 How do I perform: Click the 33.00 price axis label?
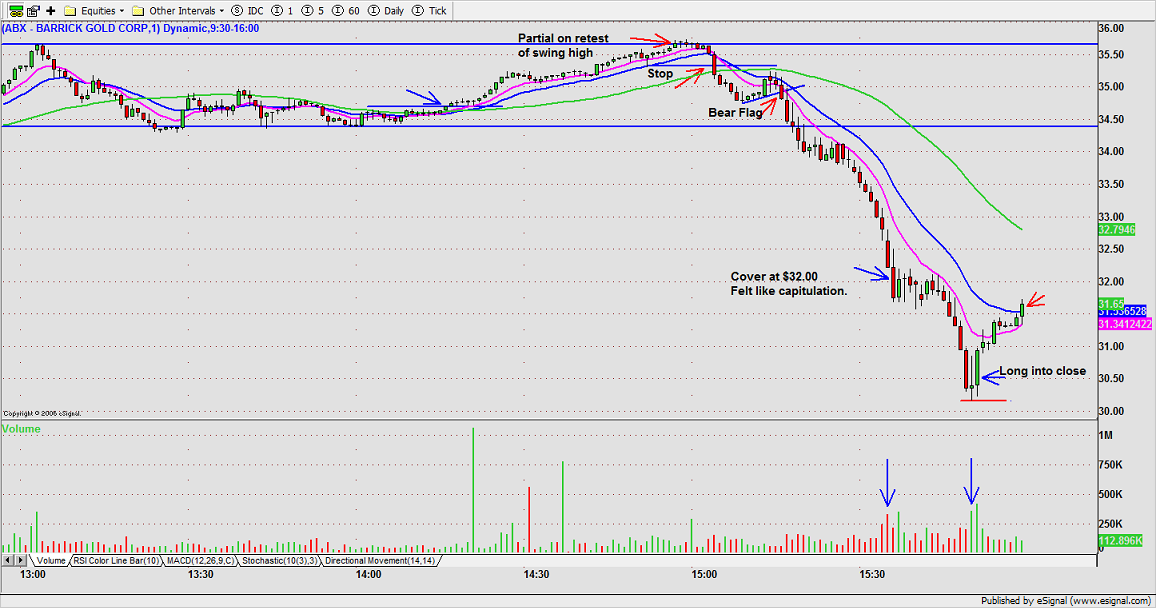[1110, 217]
